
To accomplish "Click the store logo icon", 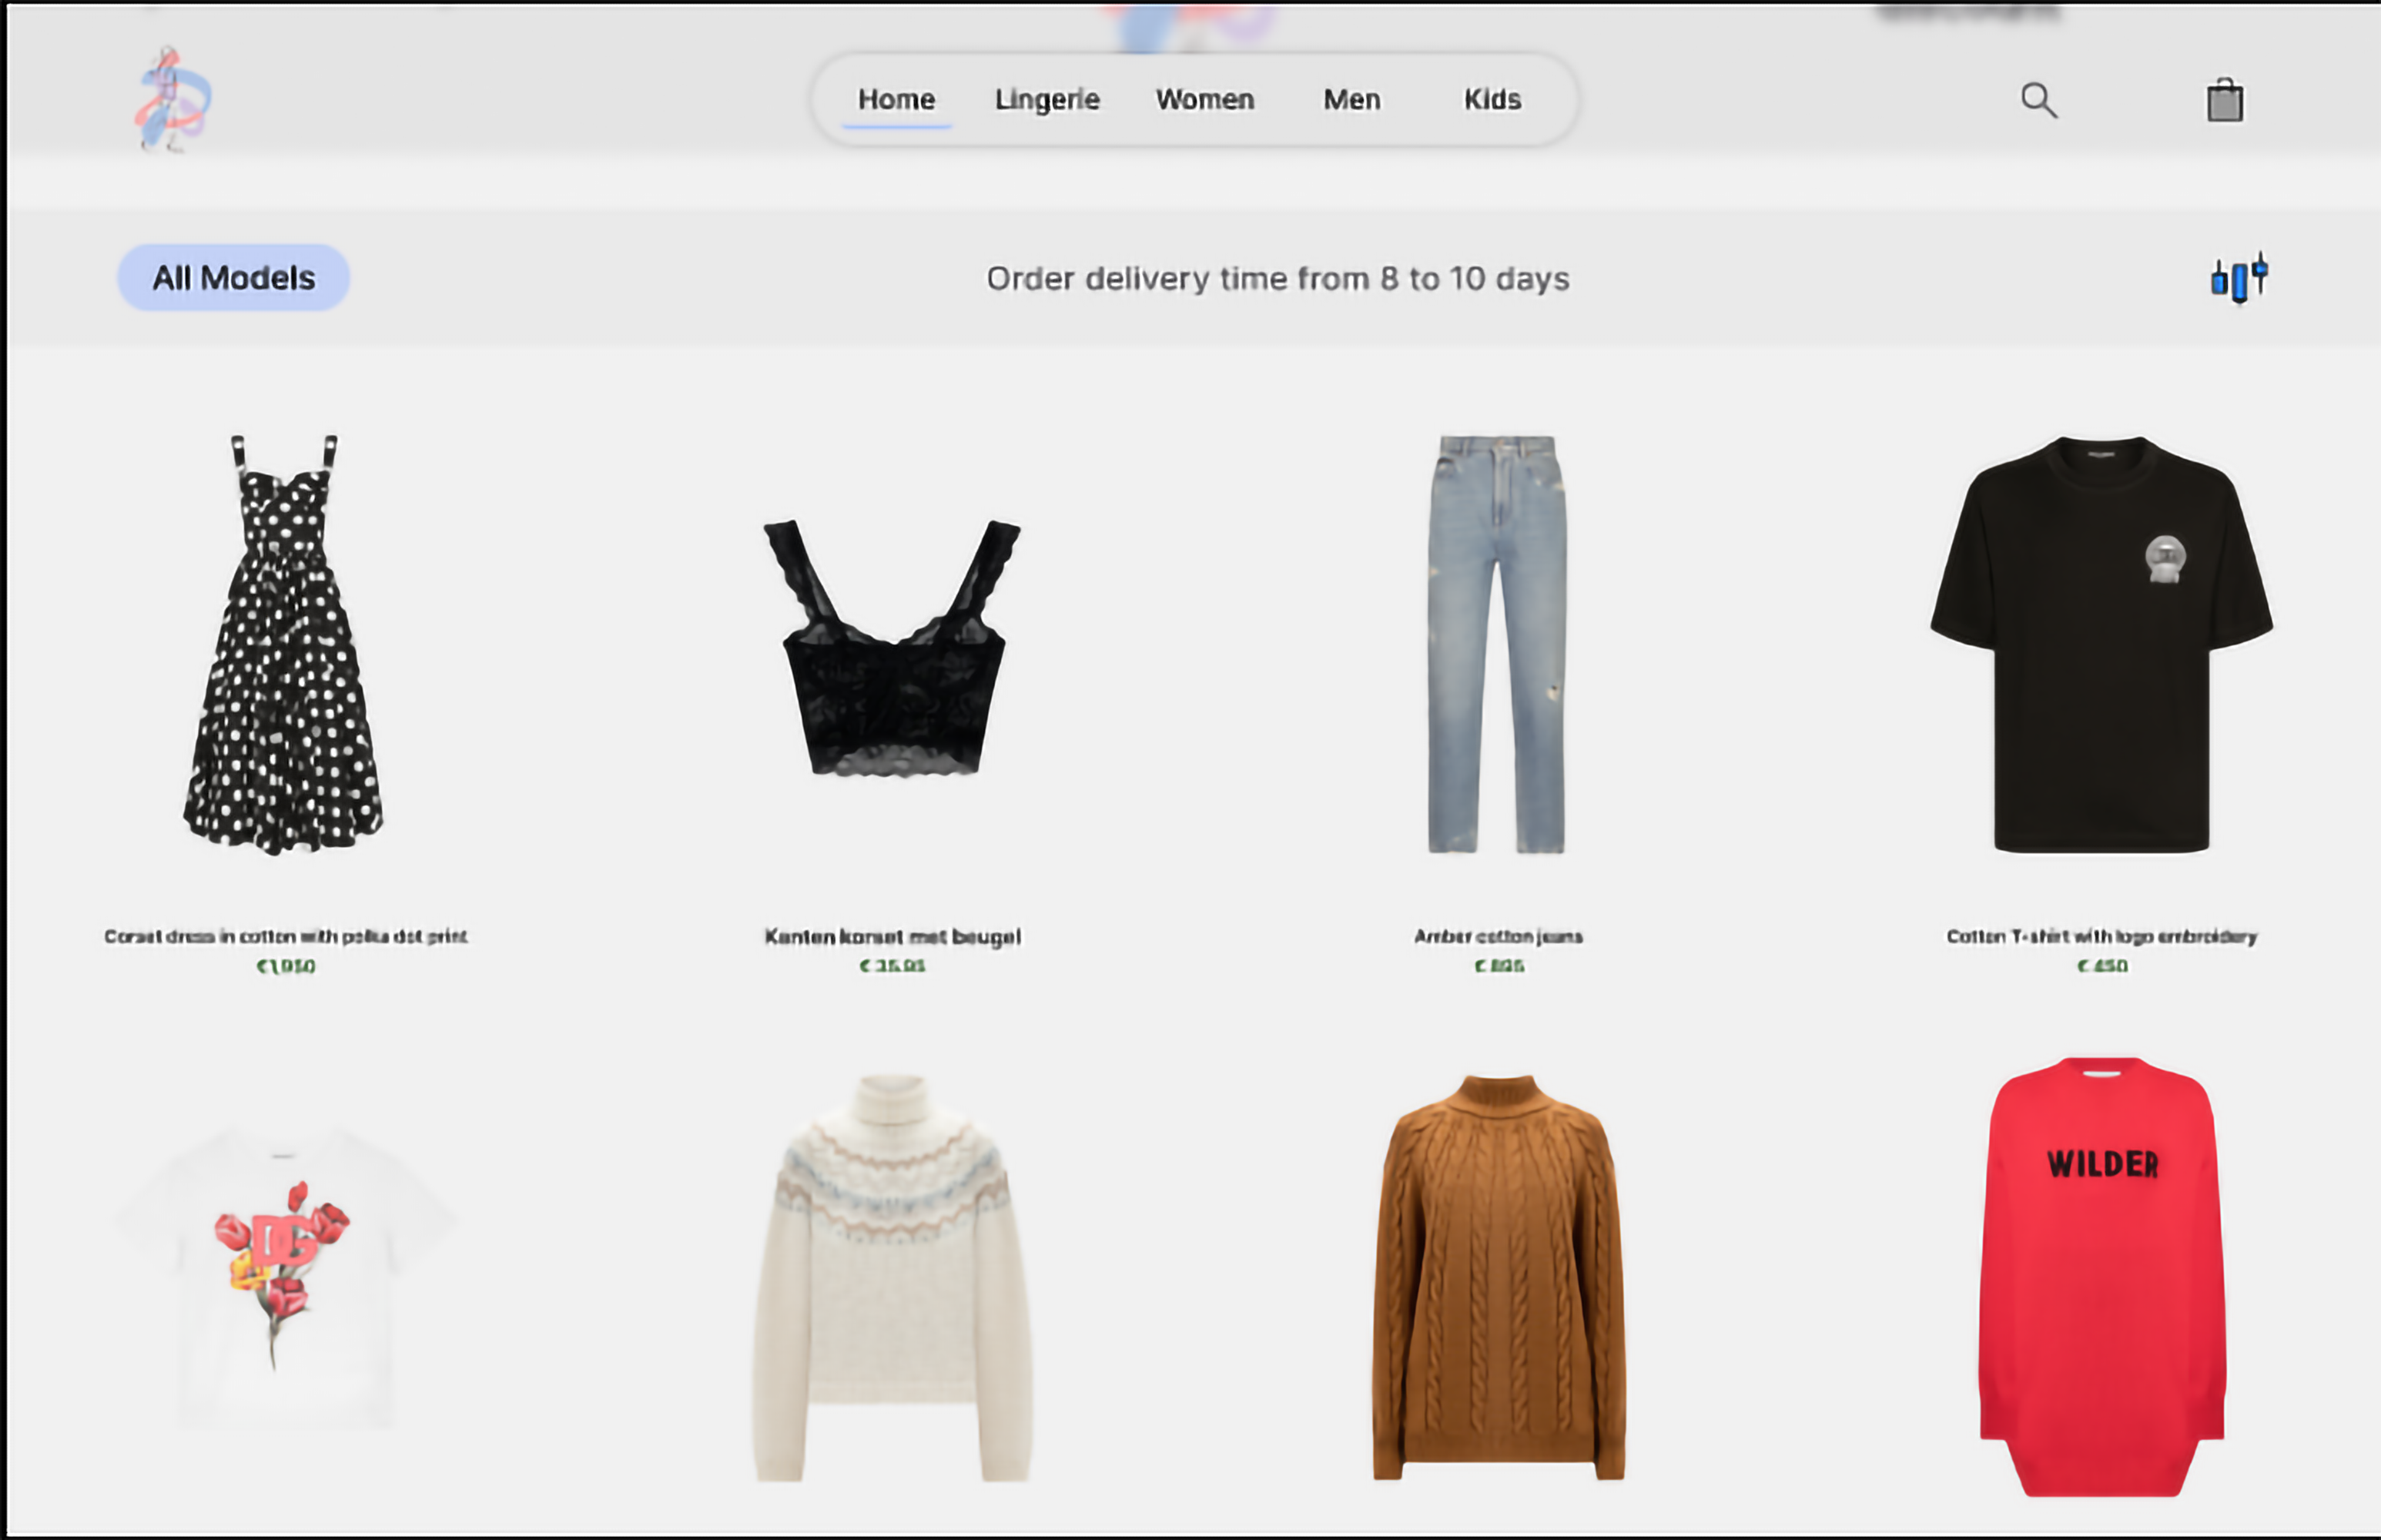I will (173, 100).
